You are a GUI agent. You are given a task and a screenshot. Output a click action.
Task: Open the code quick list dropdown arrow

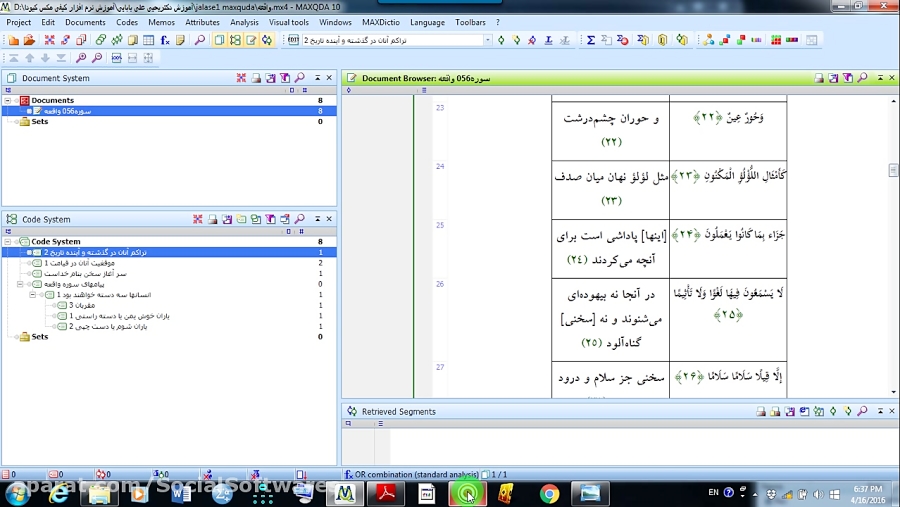[488, 40]
